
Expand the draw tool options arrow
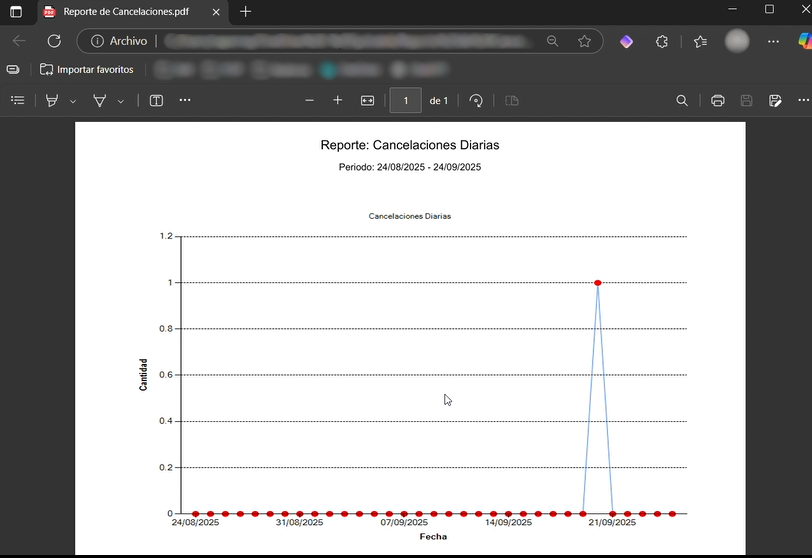[121, 101]
